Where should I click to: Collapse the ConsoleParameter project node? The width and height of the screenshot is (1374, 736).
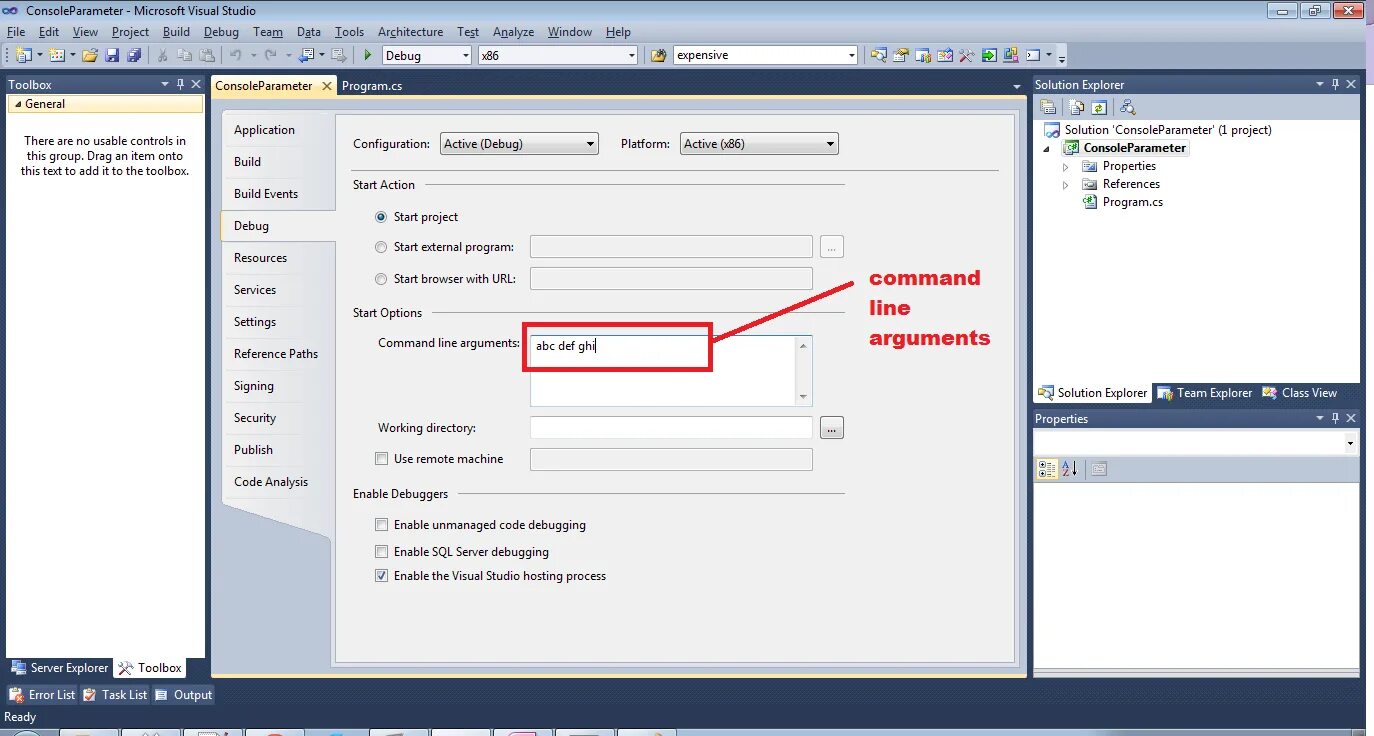[1048, 149]
